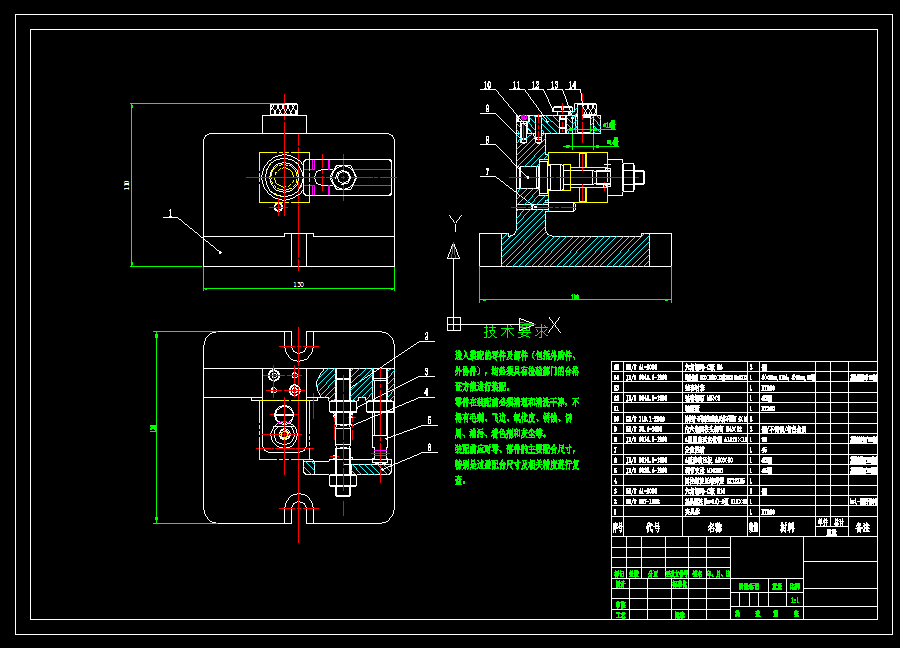Select the 备注 column header cell

pos(863,527)
